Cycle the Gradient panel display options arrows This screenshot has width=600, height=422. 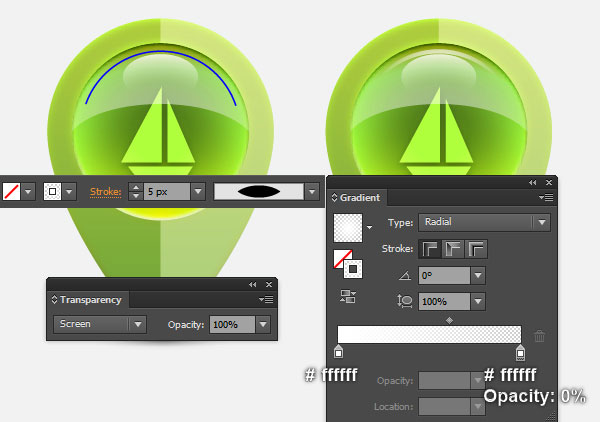coord(334,197)
